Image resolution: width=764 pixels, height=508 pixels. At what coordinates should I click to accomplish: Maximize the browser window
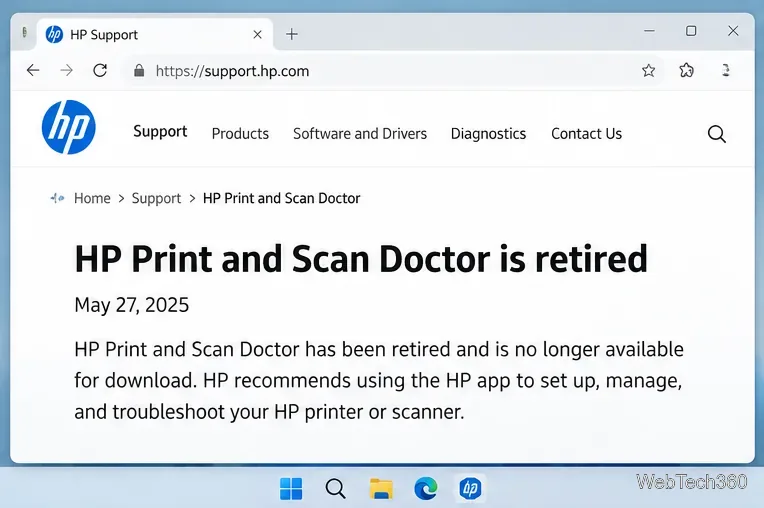tap(691, 31)
